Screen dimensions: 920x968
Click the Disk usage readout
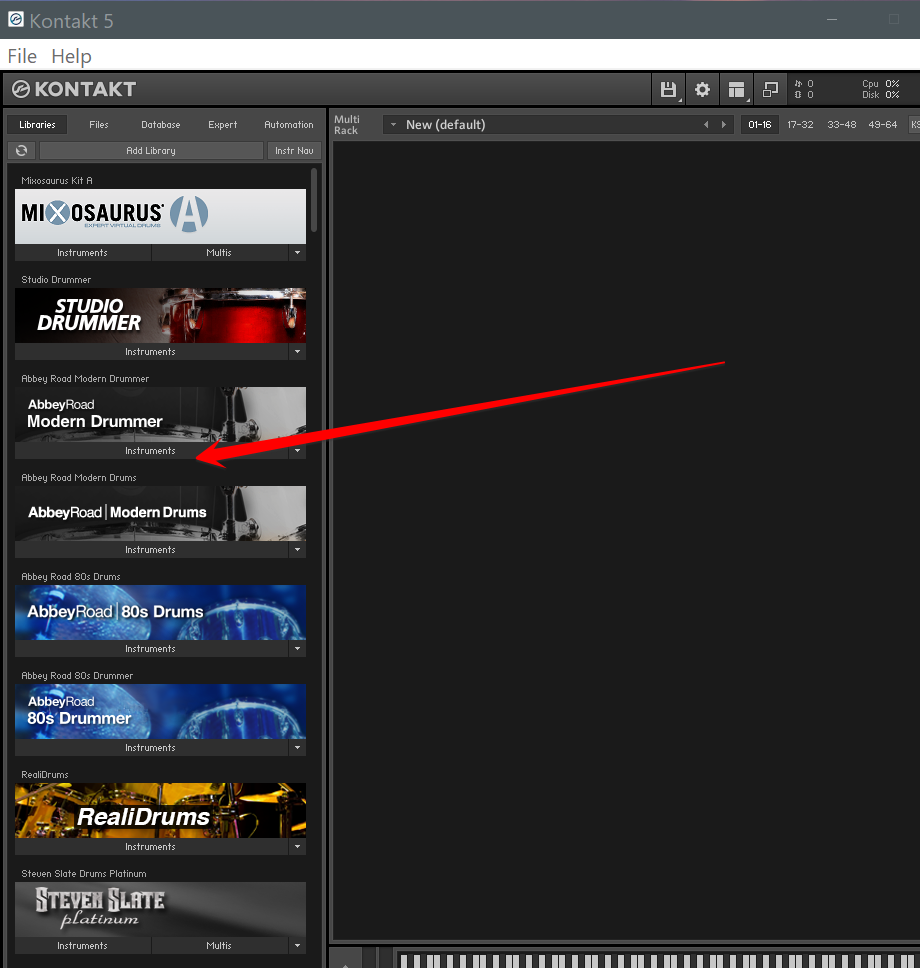pos(881,94)
